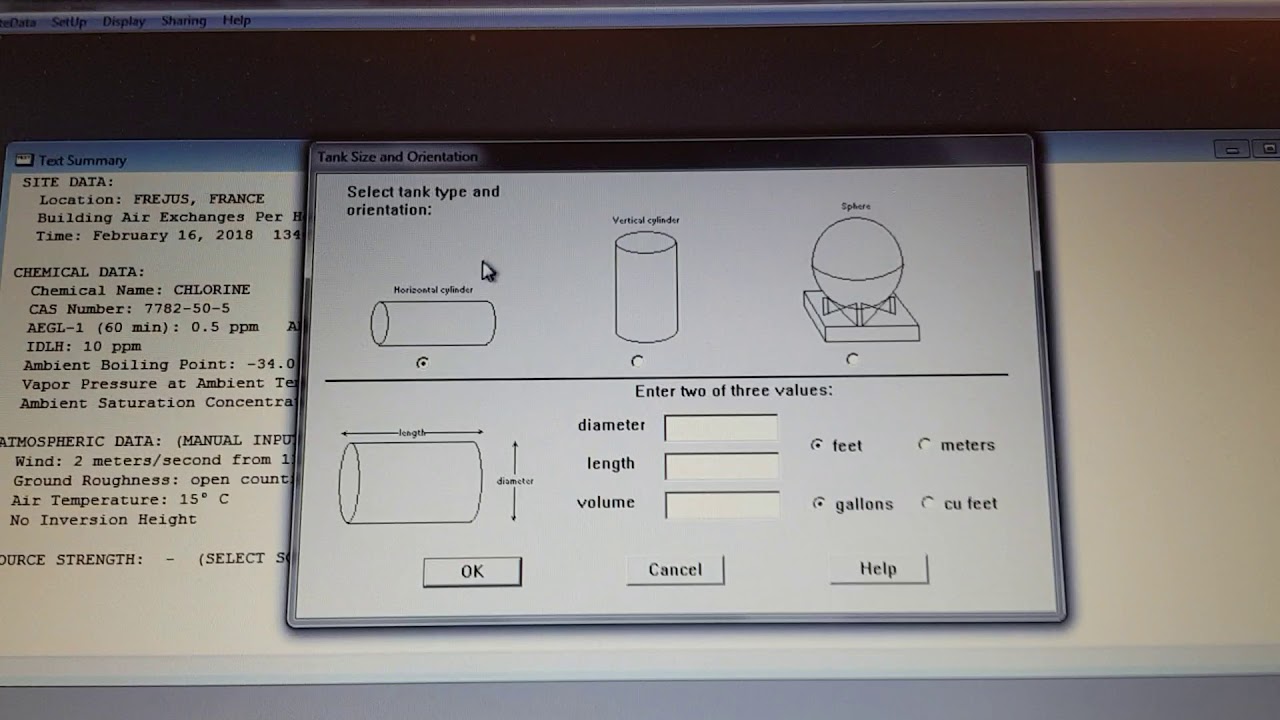The image size is (1280, 720).
Task: Click 'CHEMICAL DATA:' heading in Text Summary
Action: tap(79, 272)
